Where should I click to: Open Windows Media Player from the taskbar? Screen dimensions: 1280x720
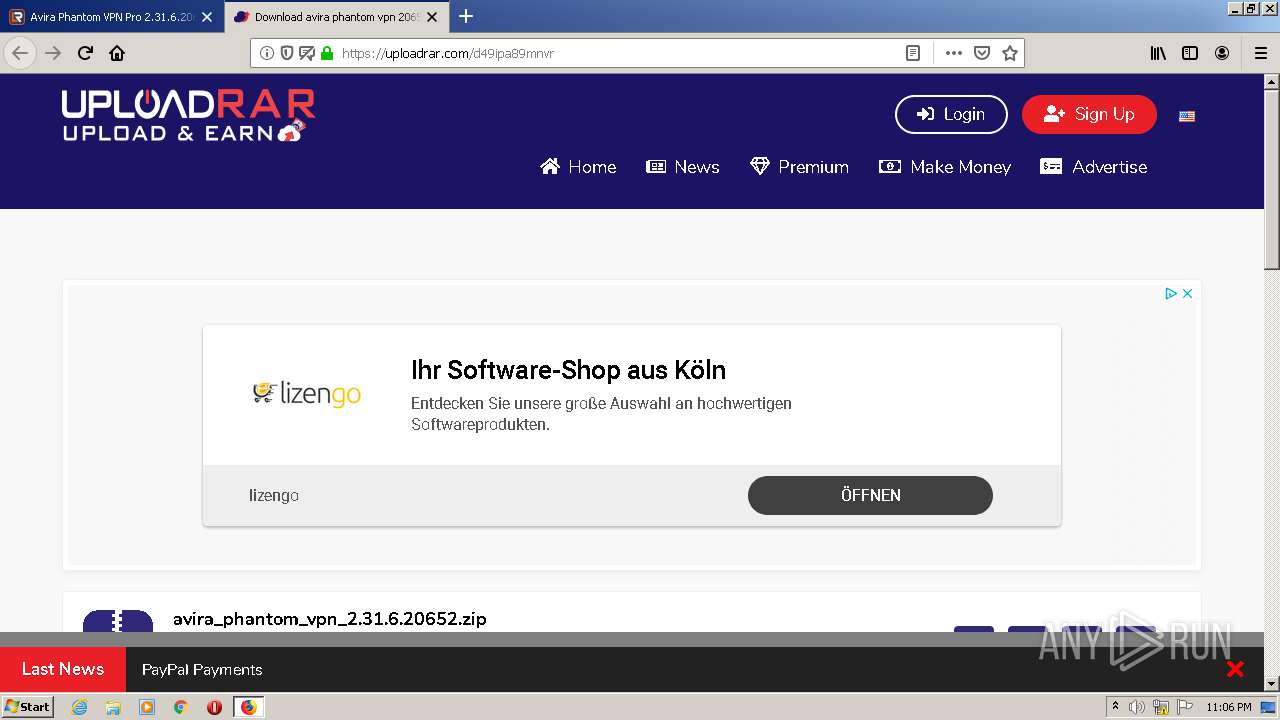(147, 707)
